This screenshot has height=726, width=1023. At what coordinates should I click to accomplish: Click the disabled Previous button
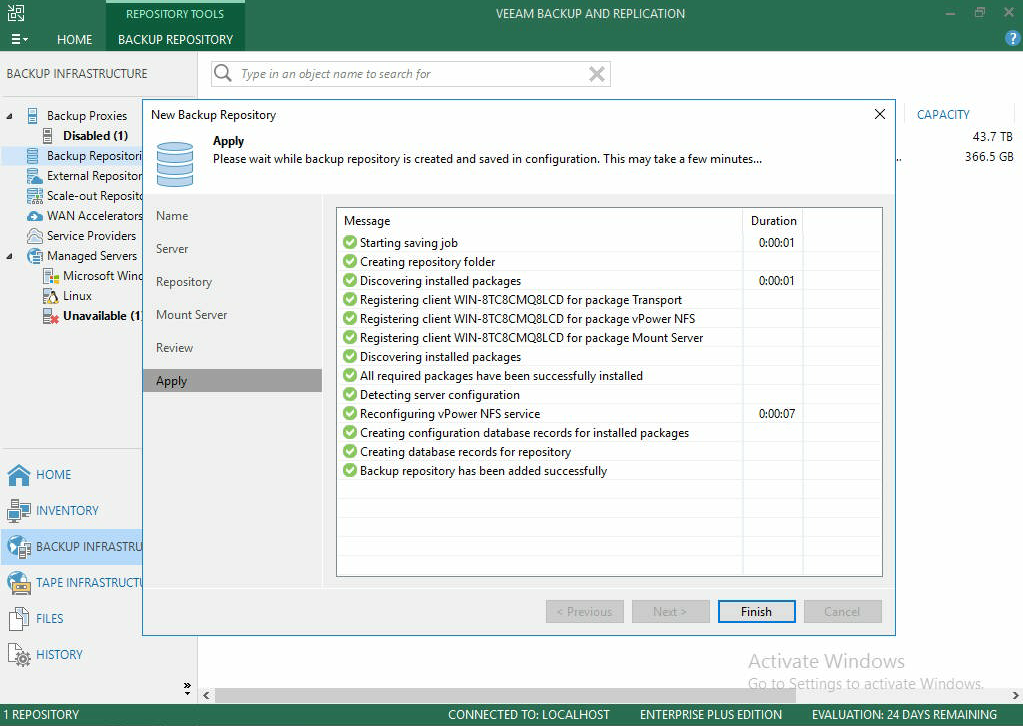coord(585,612)
